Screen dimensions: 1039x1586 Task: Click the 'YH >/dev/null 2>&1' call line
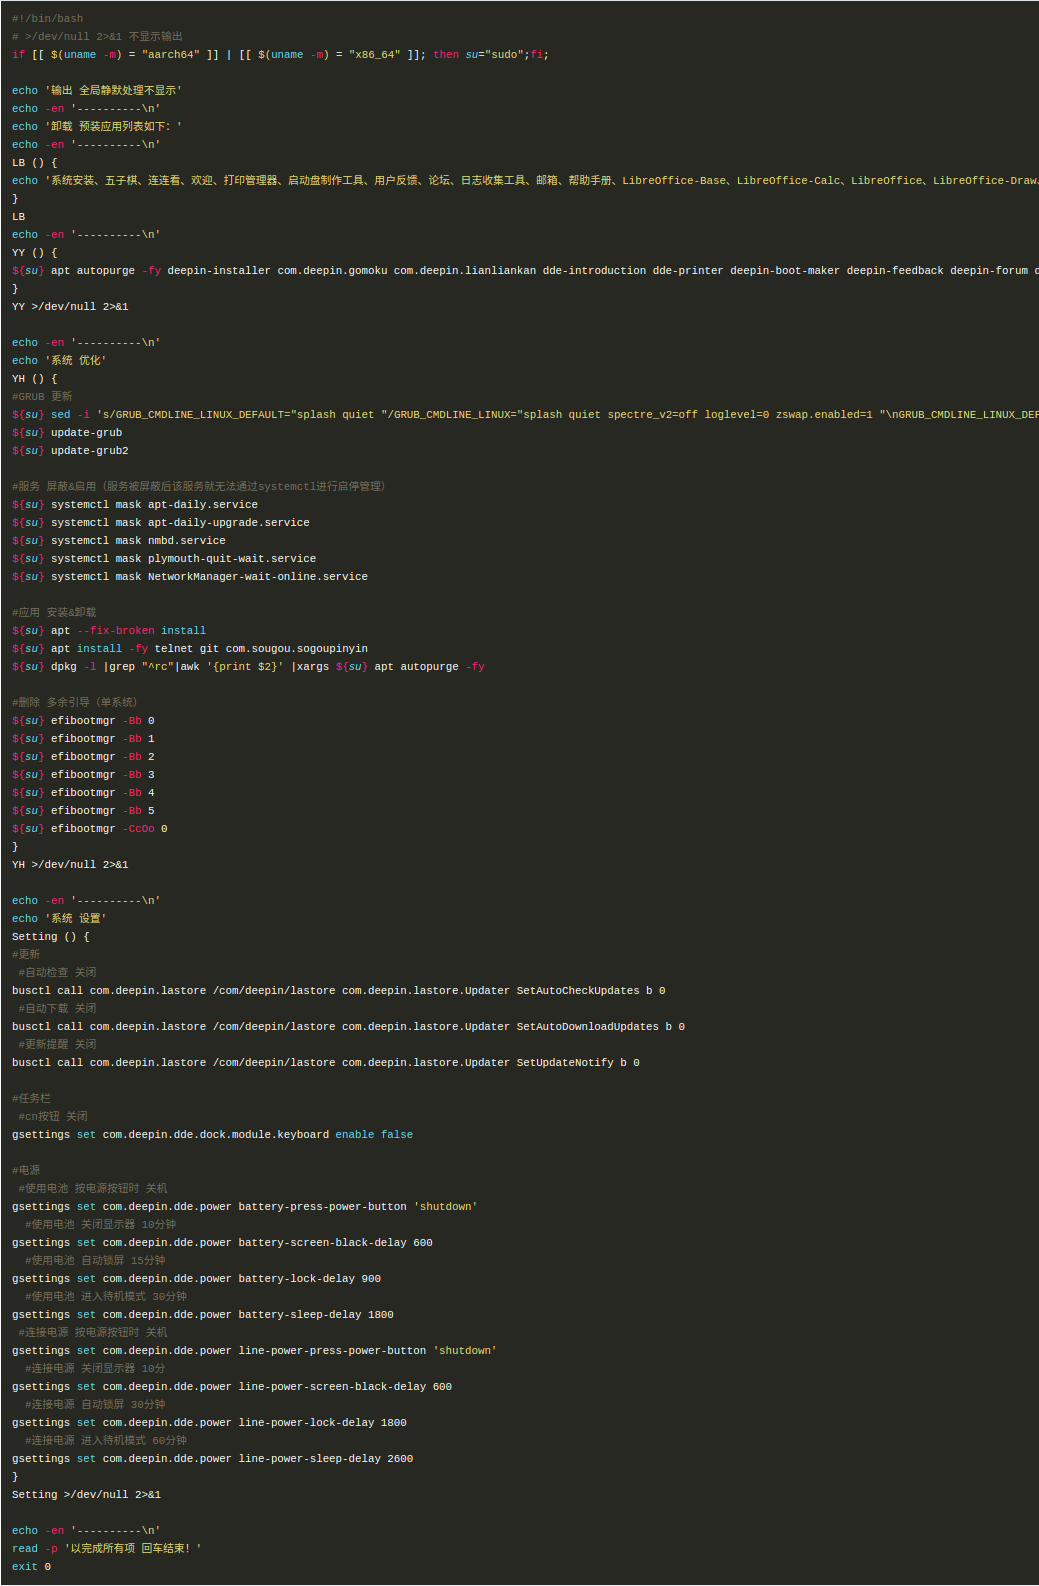70,865
